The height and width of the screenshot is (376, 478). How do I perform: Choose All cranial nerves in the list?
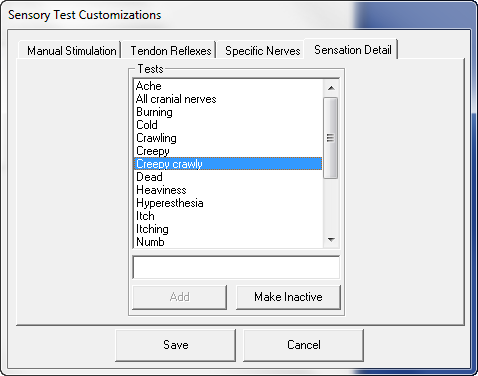pos(228,99)
